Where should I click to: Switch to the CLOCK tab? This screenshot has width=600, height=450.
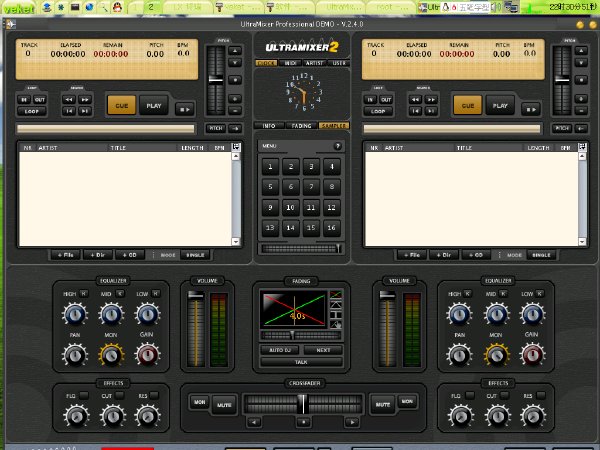click(266, 63)
